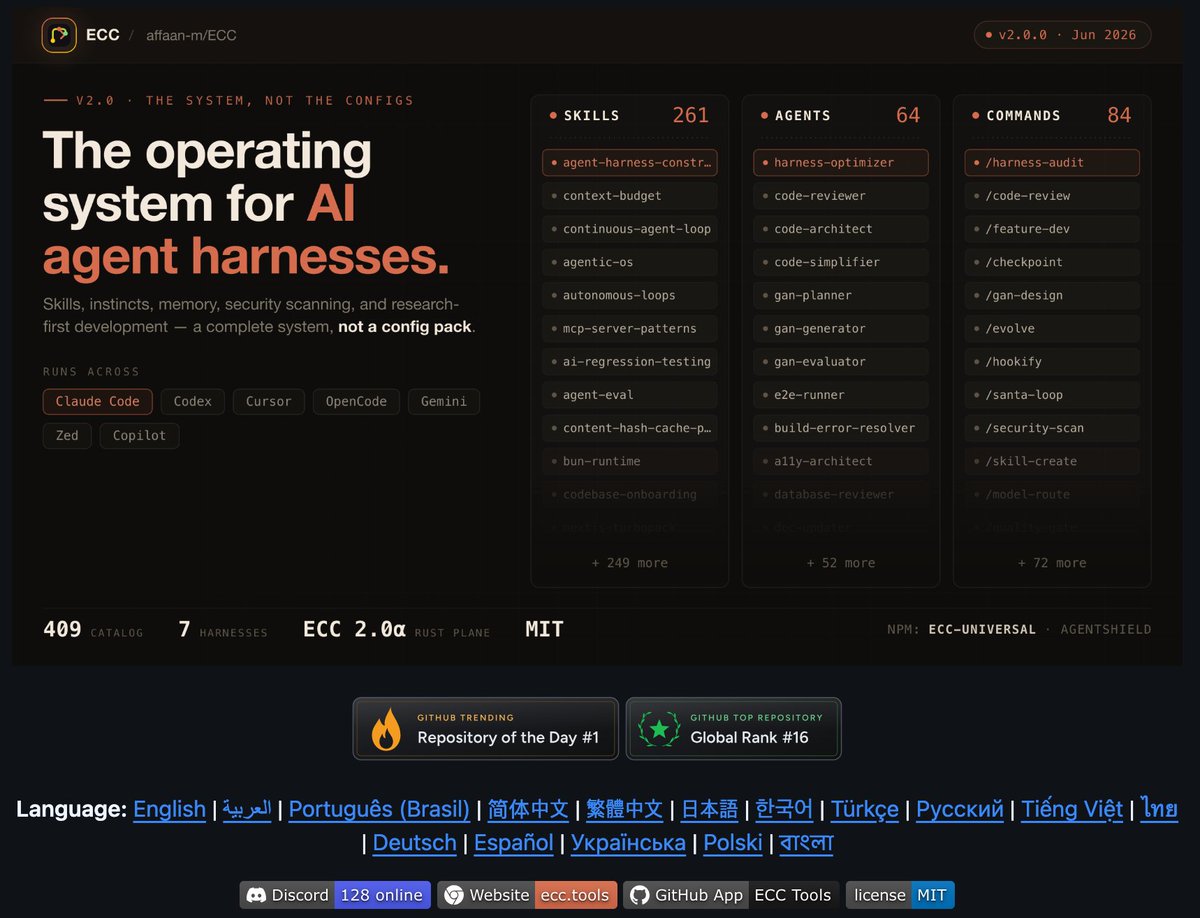Switch language to Русский
Image resolution: width=1200 pixels, height=918 pixels.
(x=960, y=809)
